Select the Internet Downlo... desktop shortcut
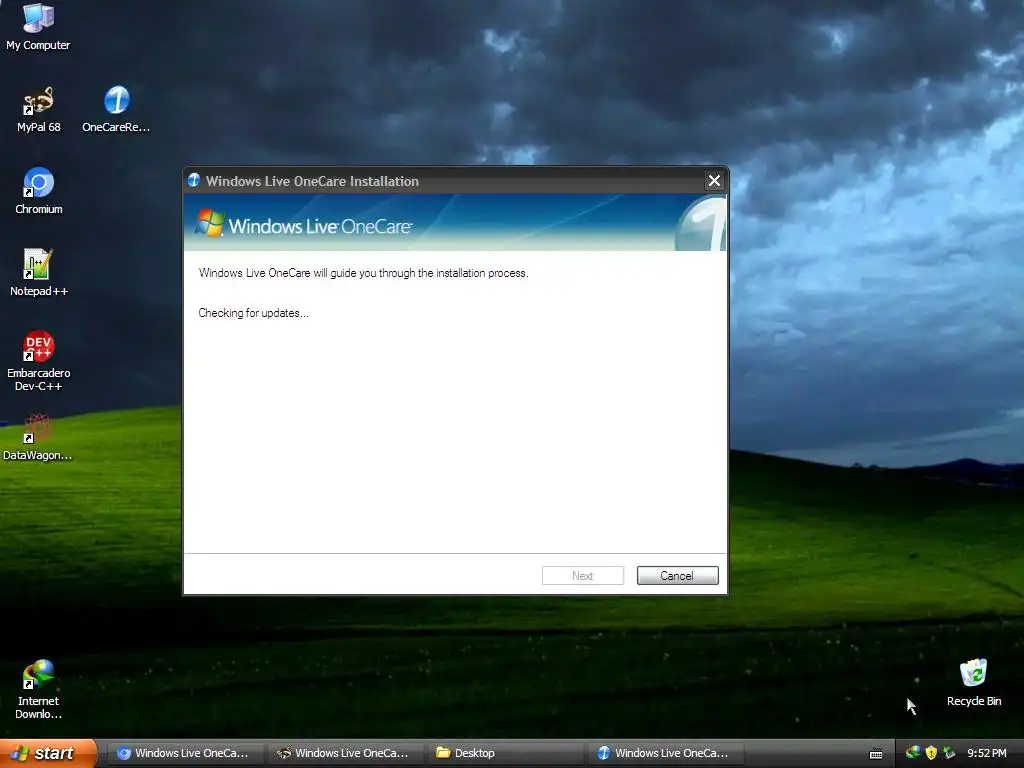The image size is (1024, 768). pyautogui.click(x=39, y=690)
